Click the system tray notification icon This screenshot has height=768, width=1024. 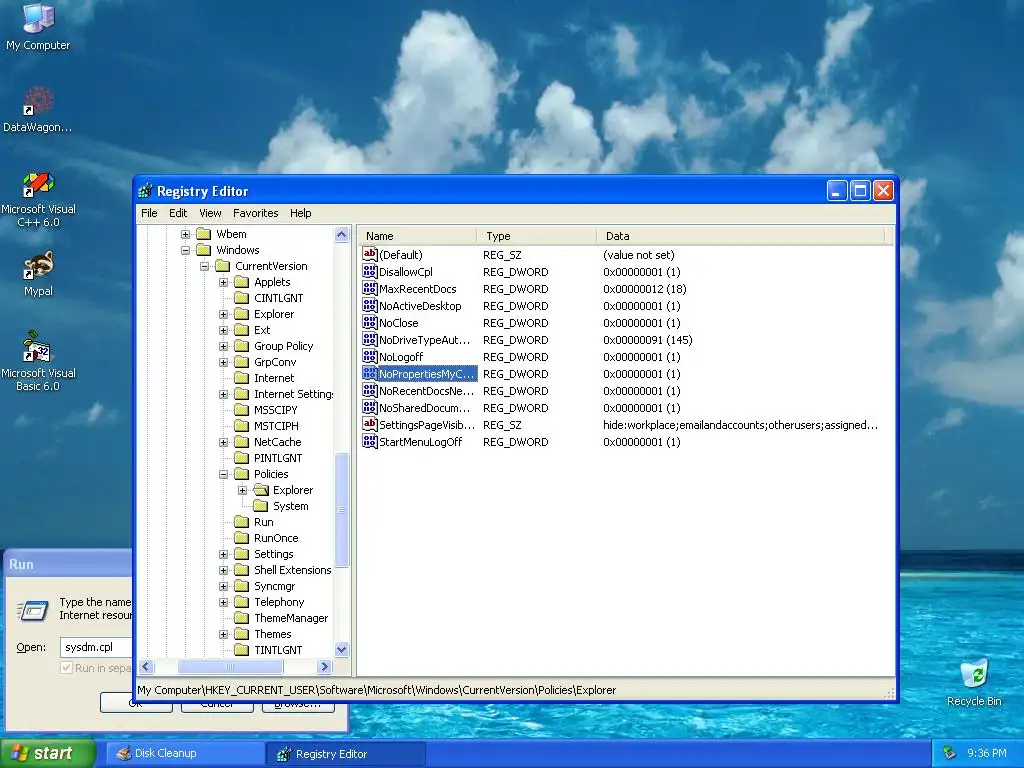[x=950, y=753]
